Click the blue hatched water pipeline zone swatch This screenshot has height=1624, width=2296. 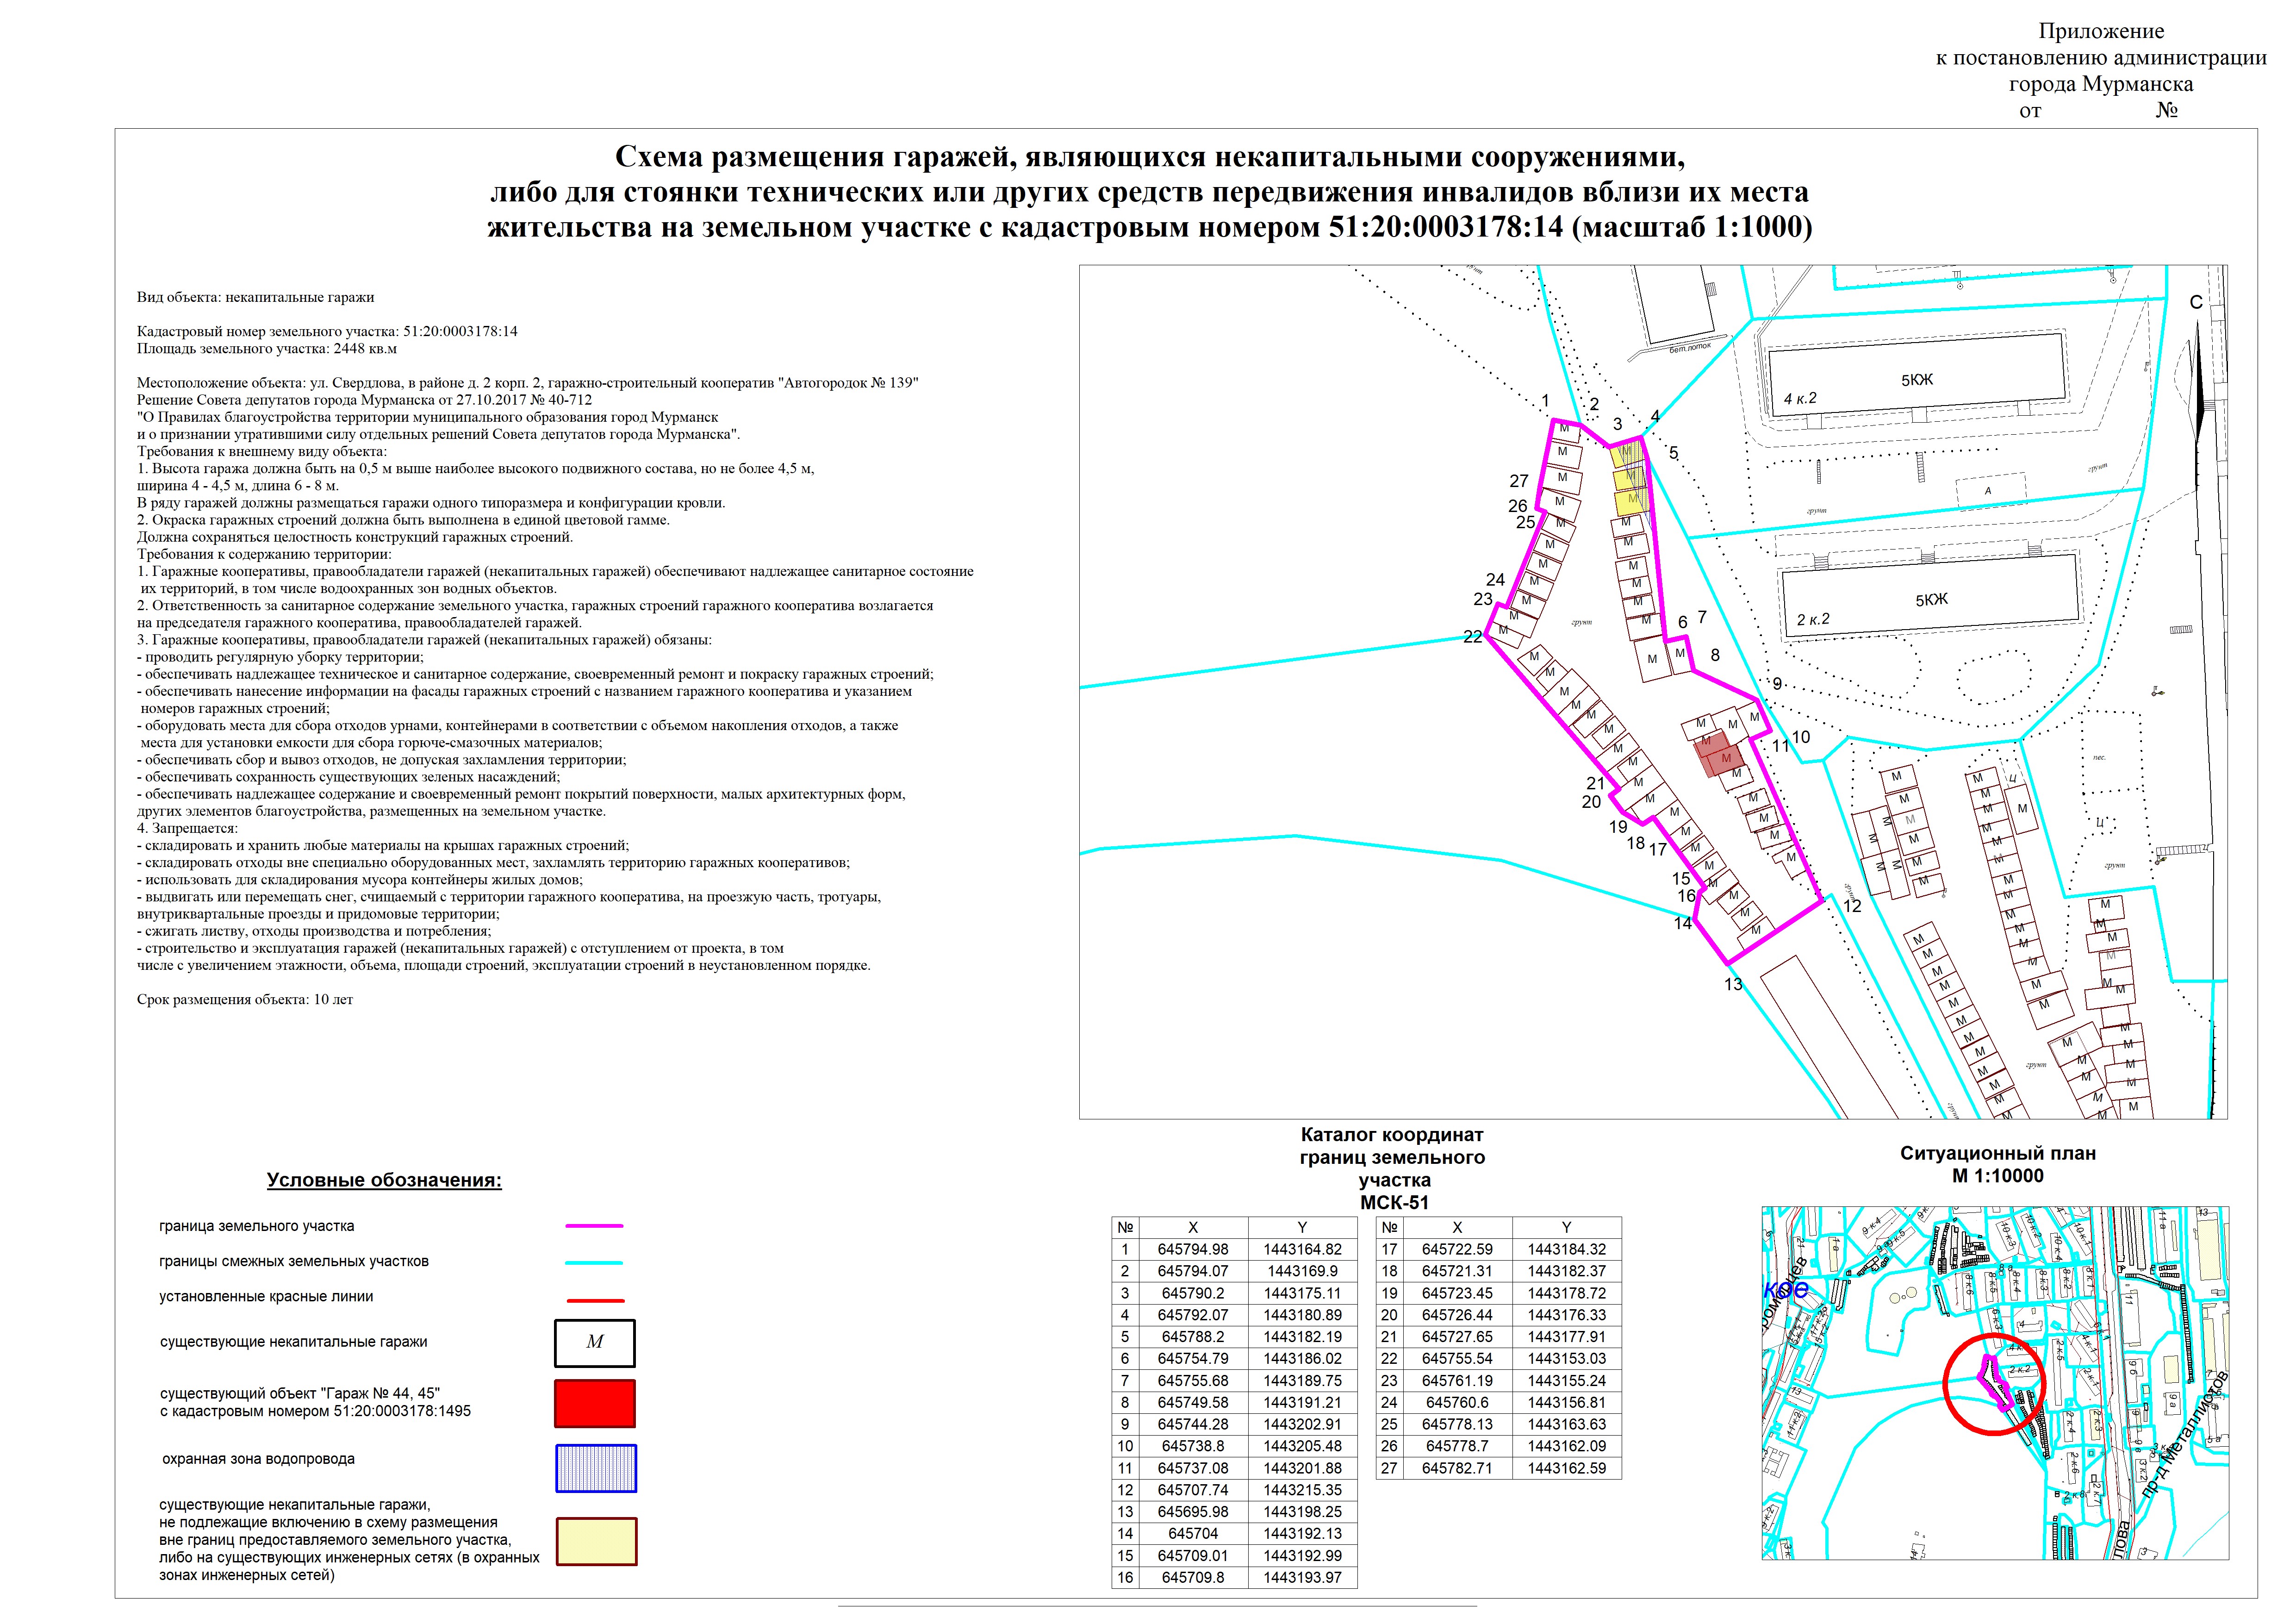(595, 1468)
